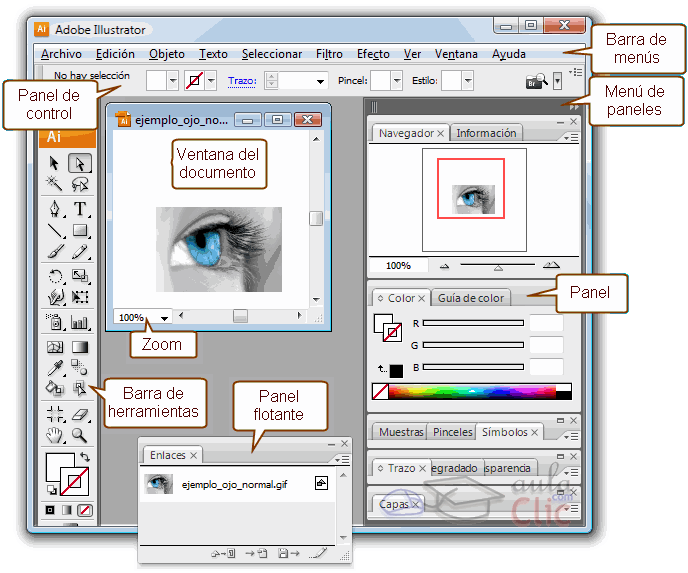Open the Estilo dropdown

(468, 81)
